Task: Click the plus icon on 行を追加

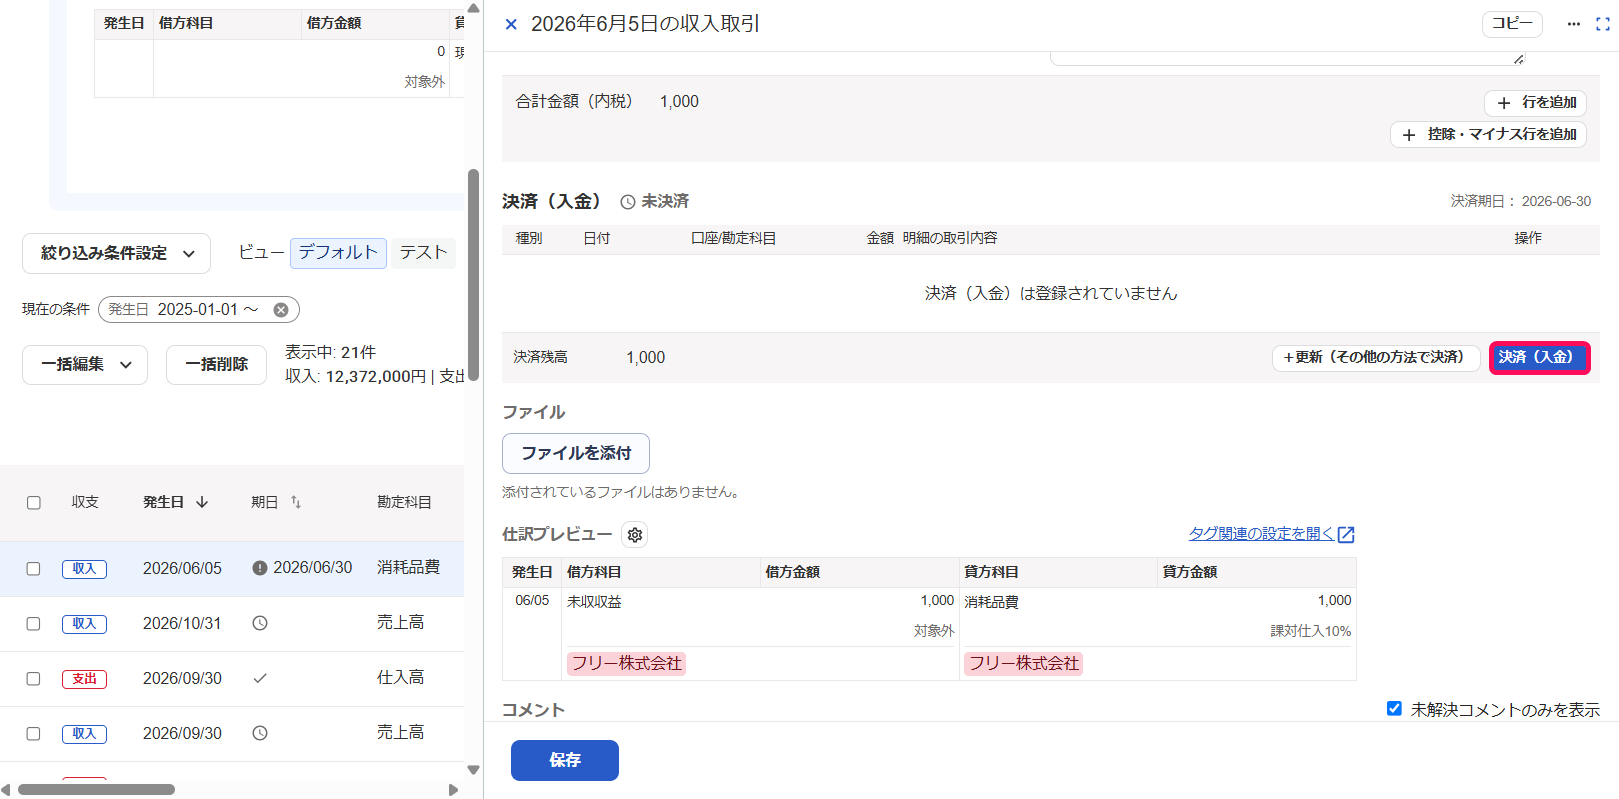Action: point(1504,103)
